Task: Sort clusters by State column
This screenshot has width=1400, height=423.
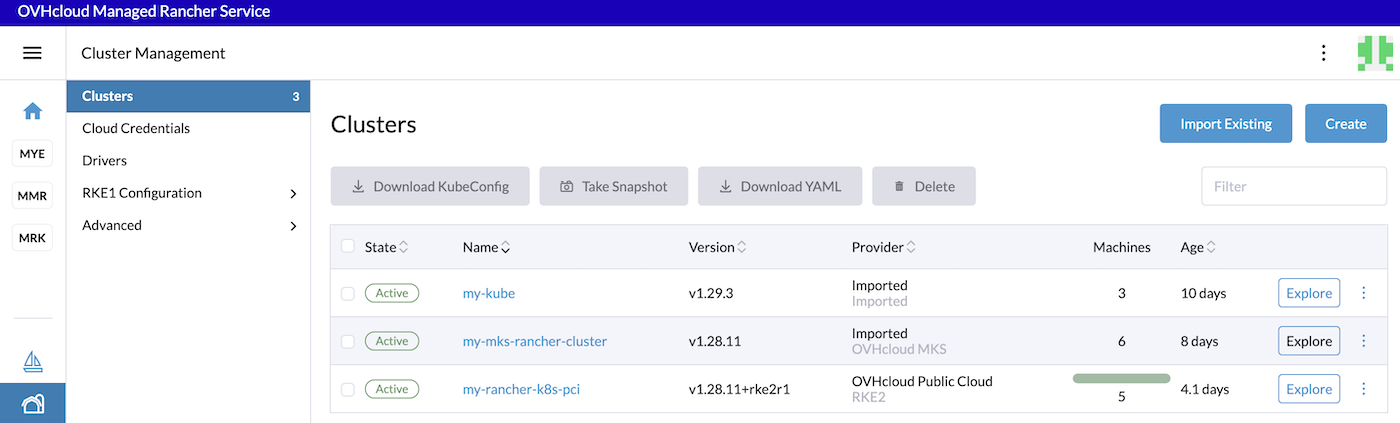Action: point(386,247)
